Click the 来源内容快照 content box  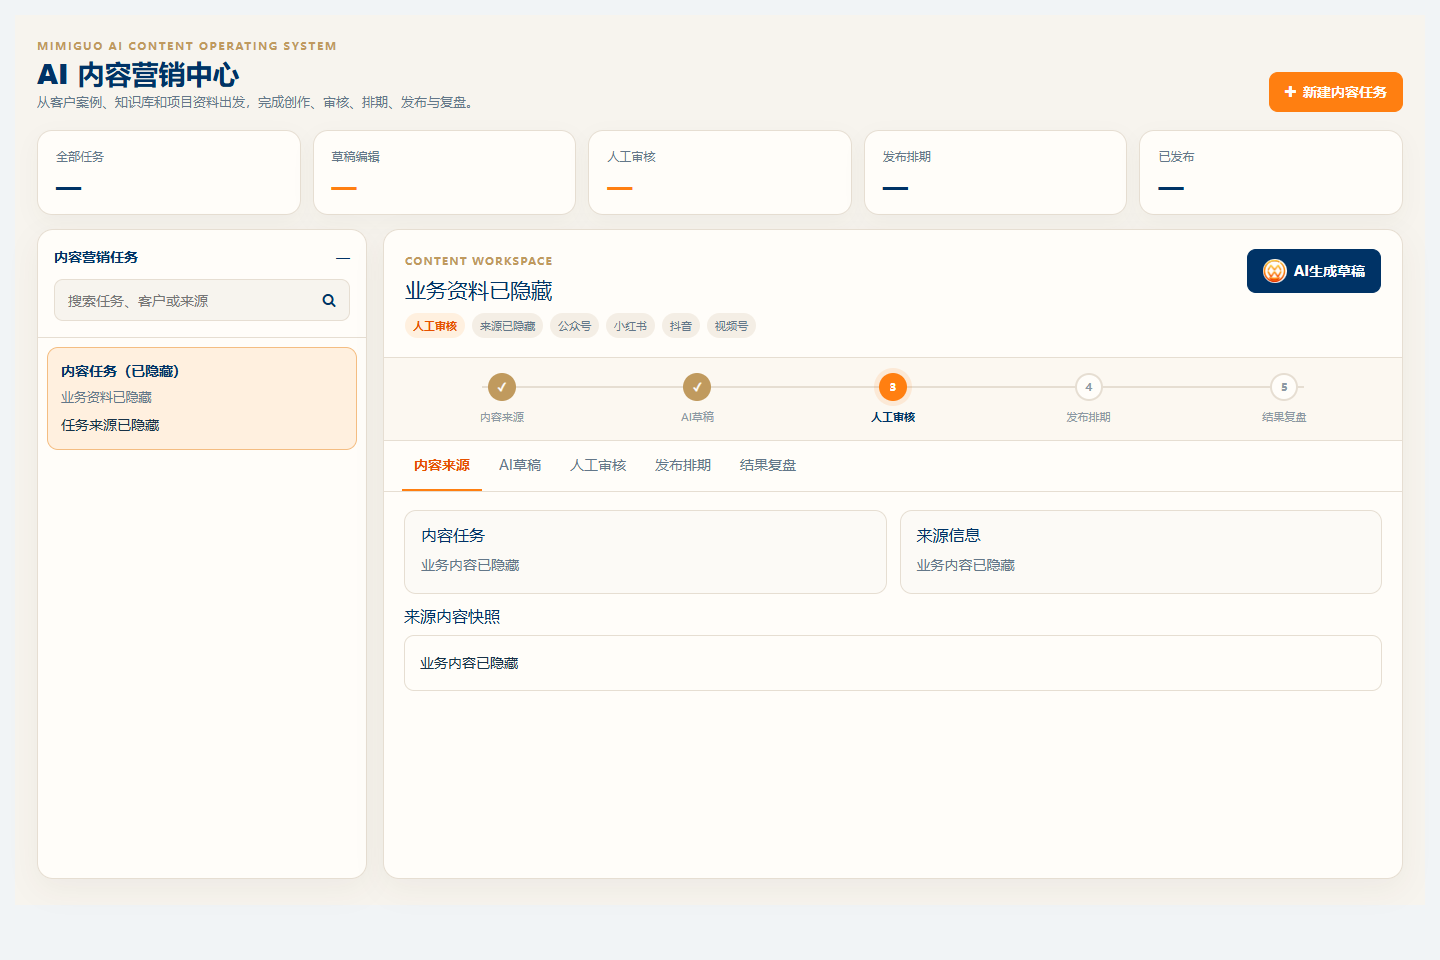(893, 663)
